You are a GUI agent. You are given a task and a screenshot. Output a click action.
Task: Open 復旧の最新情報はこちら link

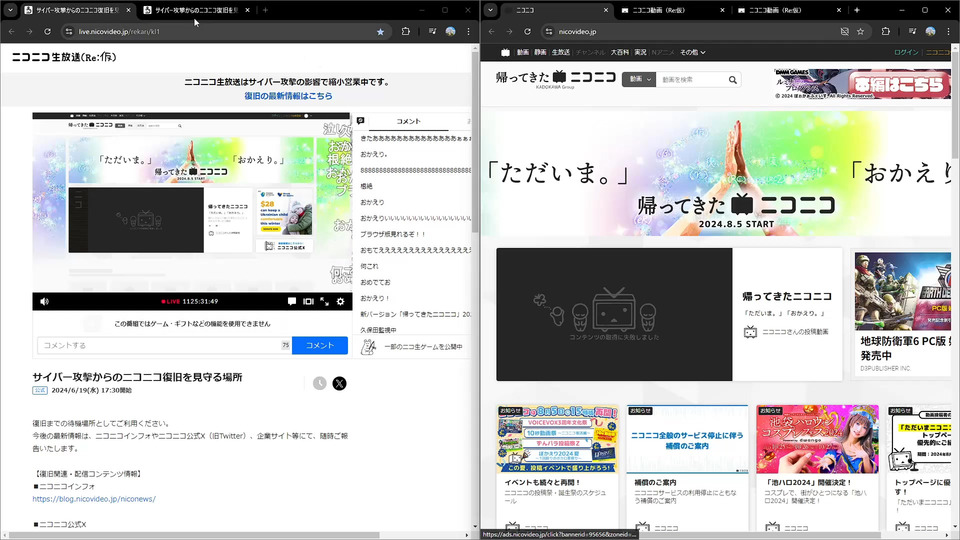288,96
